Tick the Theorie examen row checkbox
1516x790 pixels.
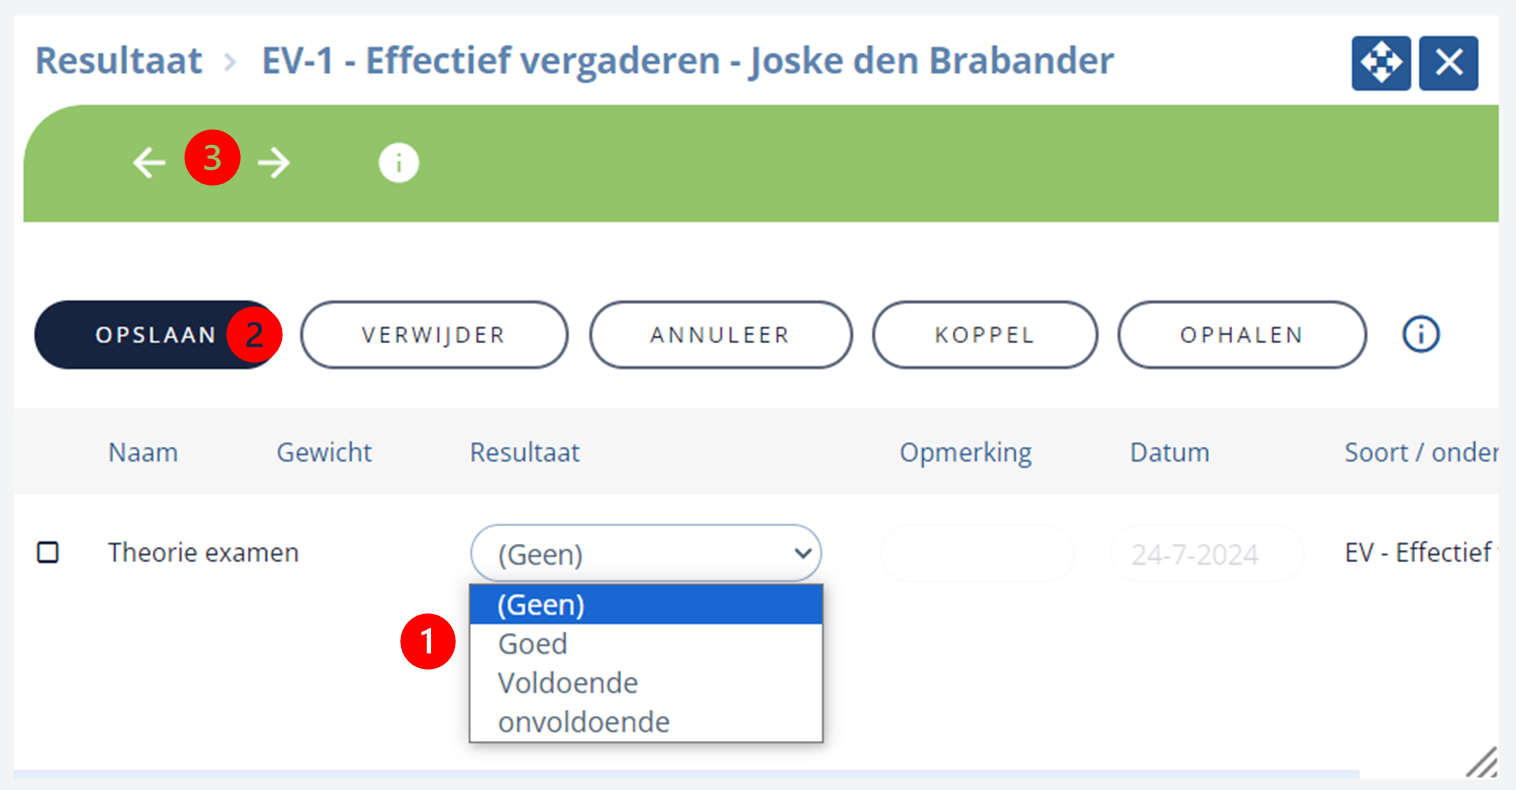(x=48, y=552)
